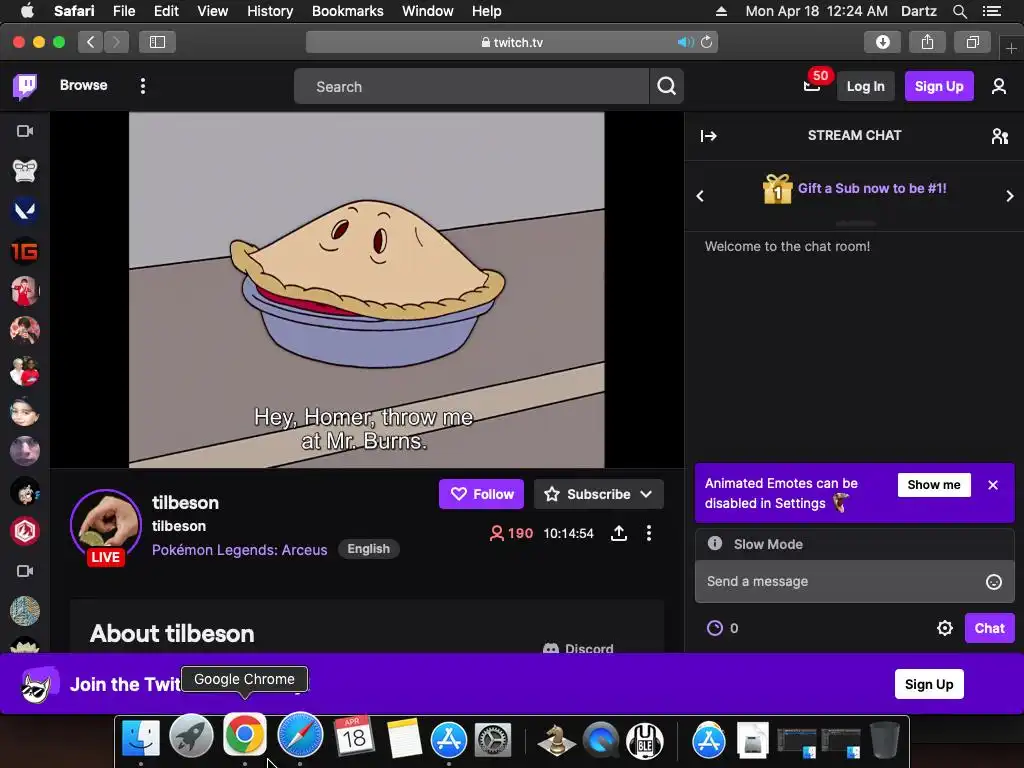Open the Edit menu
Image resolution: width=1024 pixels, height=768 pixels.
(x=166, y=11)
